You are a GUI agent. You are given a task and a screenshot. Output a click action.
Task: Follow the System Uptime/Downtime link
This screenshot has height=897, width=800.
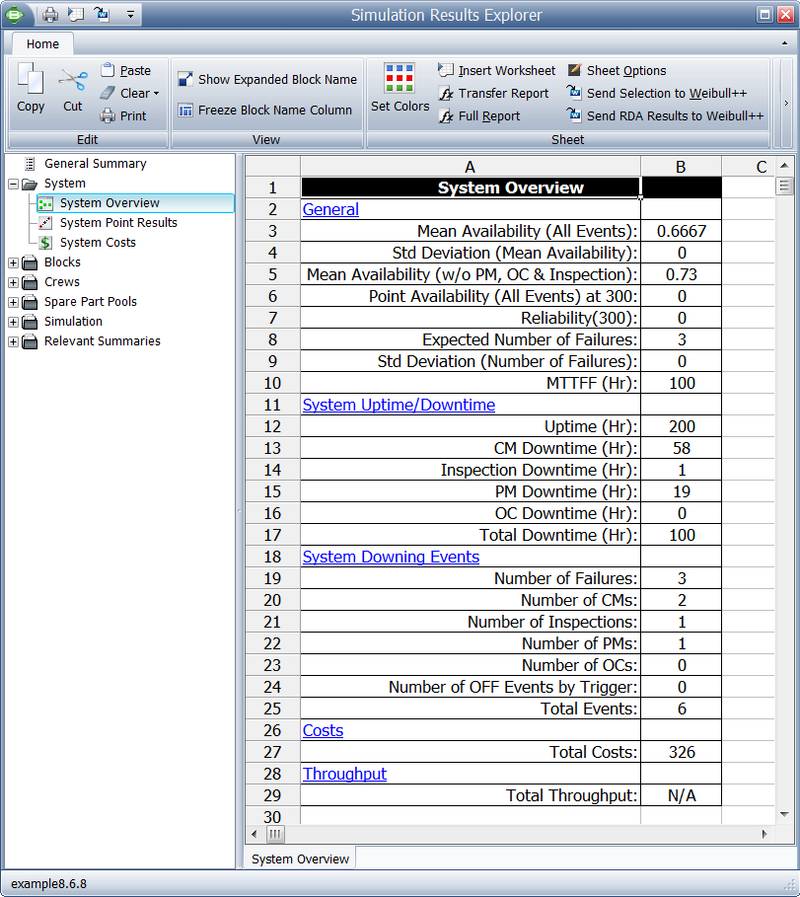399,405
